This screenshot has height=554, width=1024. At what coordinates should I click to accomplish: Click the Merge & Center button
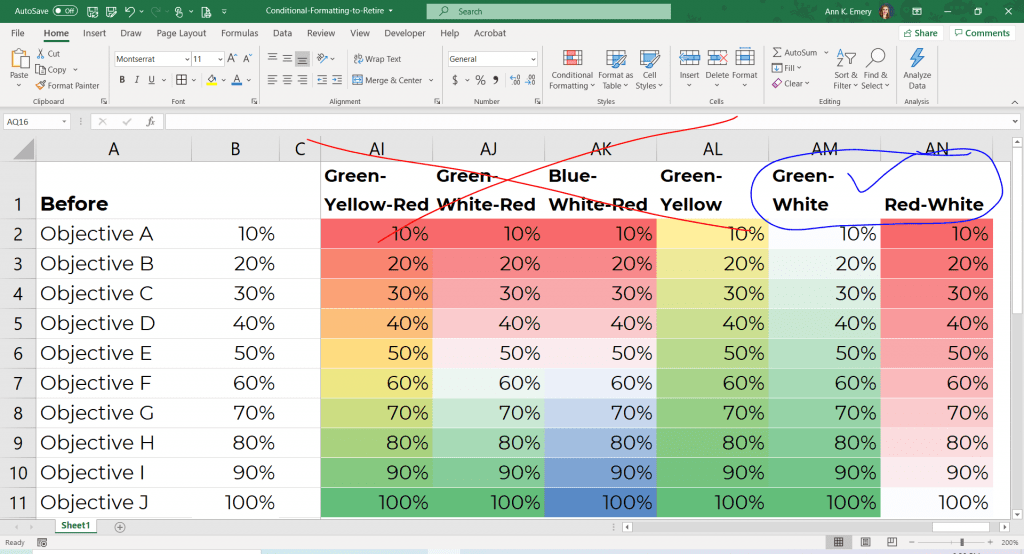[392, 80]
